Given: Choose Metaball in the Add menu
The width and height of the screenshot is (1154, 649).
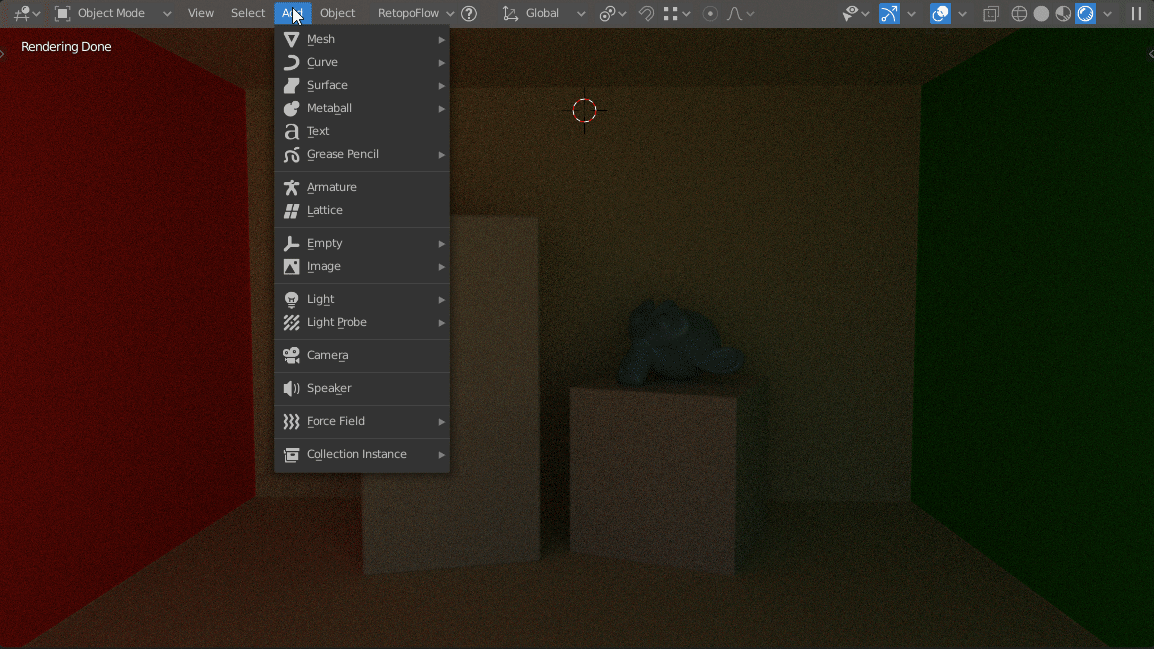Looking at the screenshot, I should [362, 108].
